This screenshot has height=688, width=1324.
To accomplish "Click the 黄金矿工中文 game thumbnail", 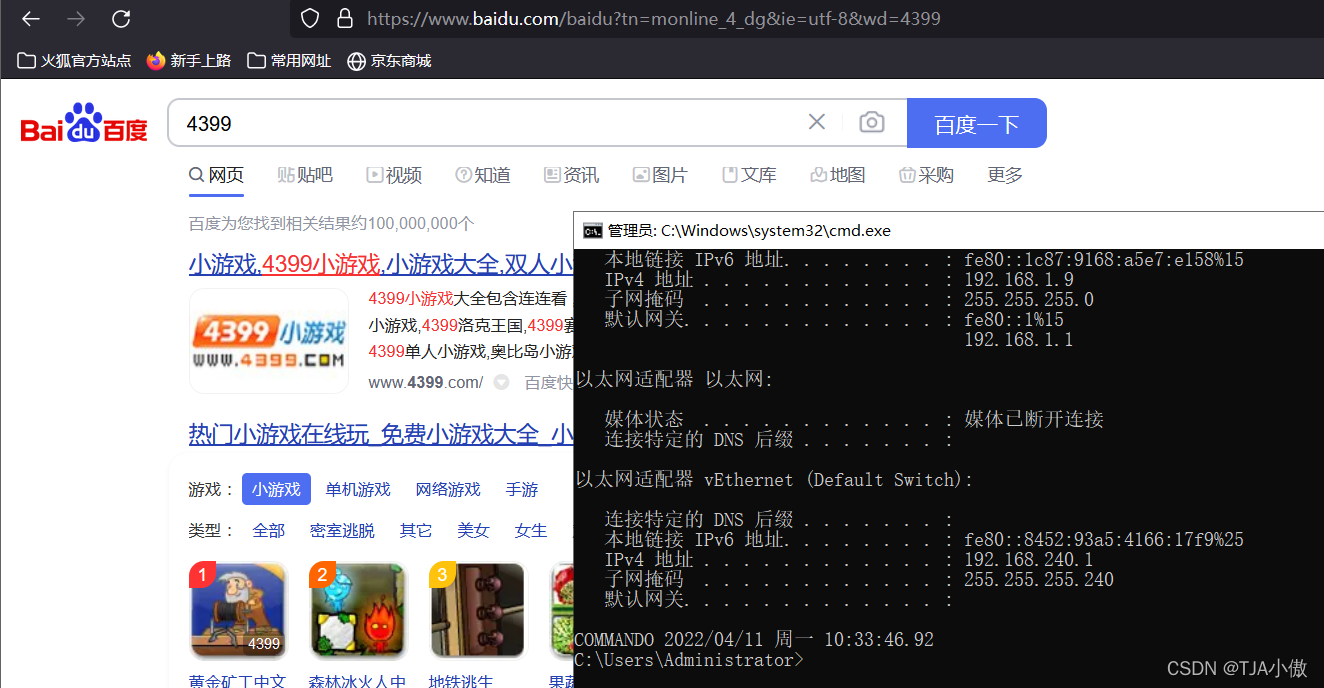I will click(x=238, y=610).
